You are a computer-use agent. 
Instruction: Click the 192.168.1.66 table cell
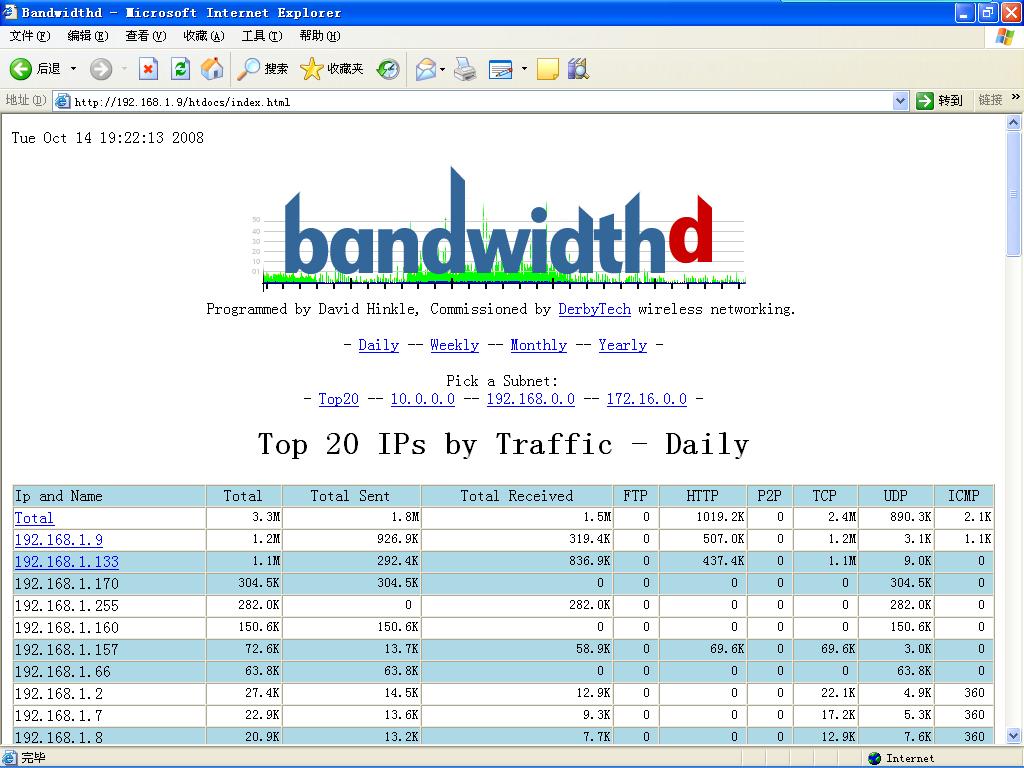click(109, 671)
